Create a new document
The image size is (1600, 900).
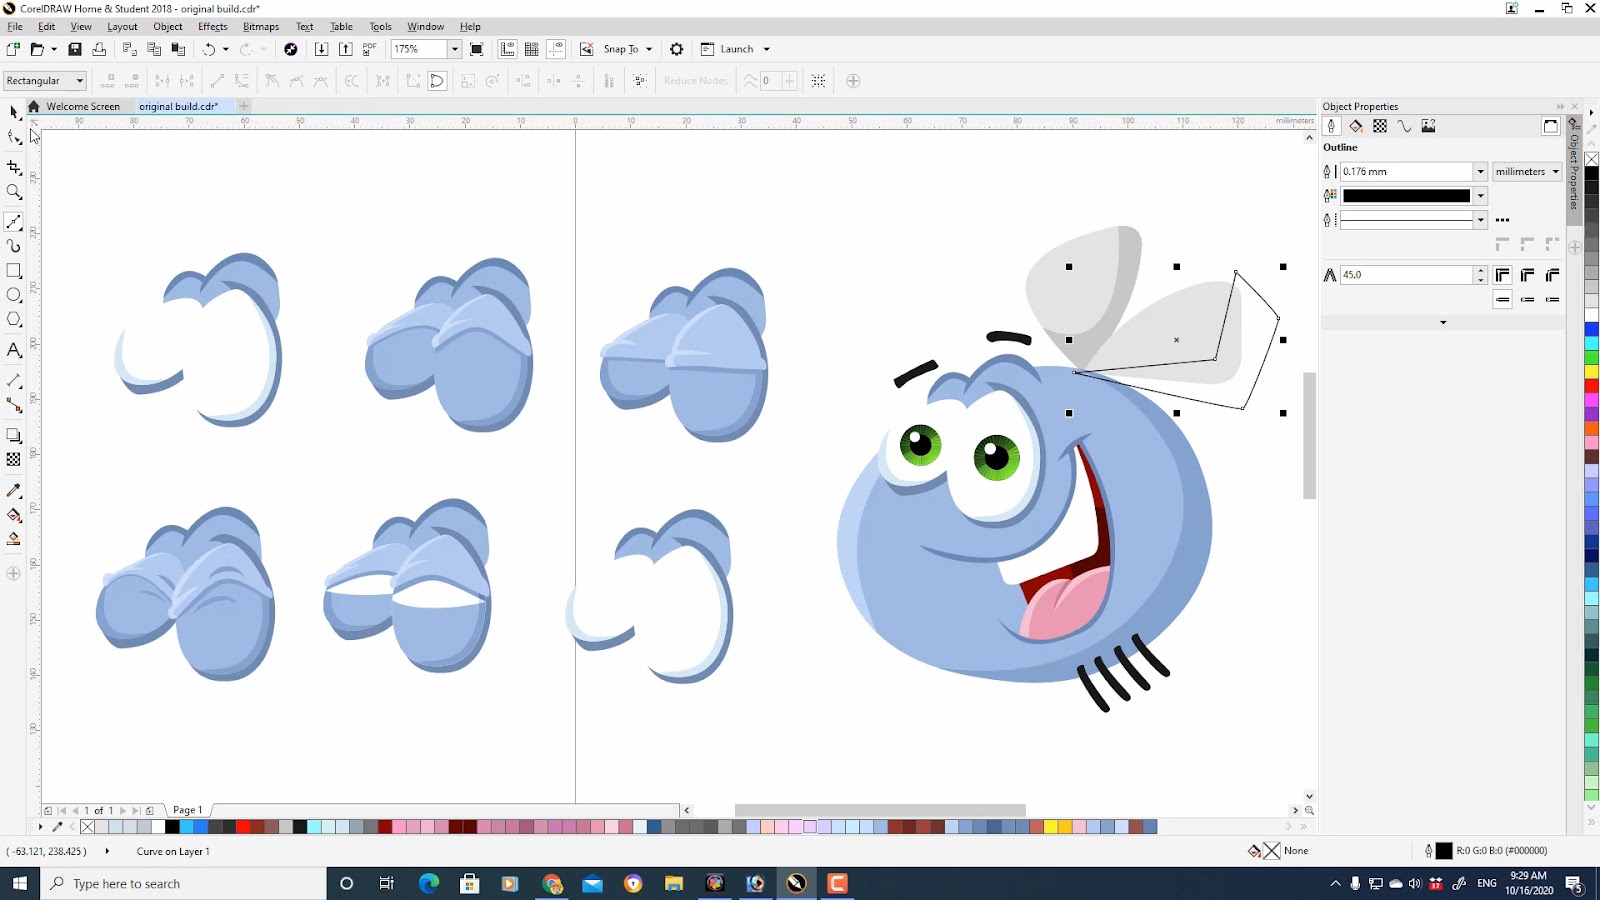(13, 49)
